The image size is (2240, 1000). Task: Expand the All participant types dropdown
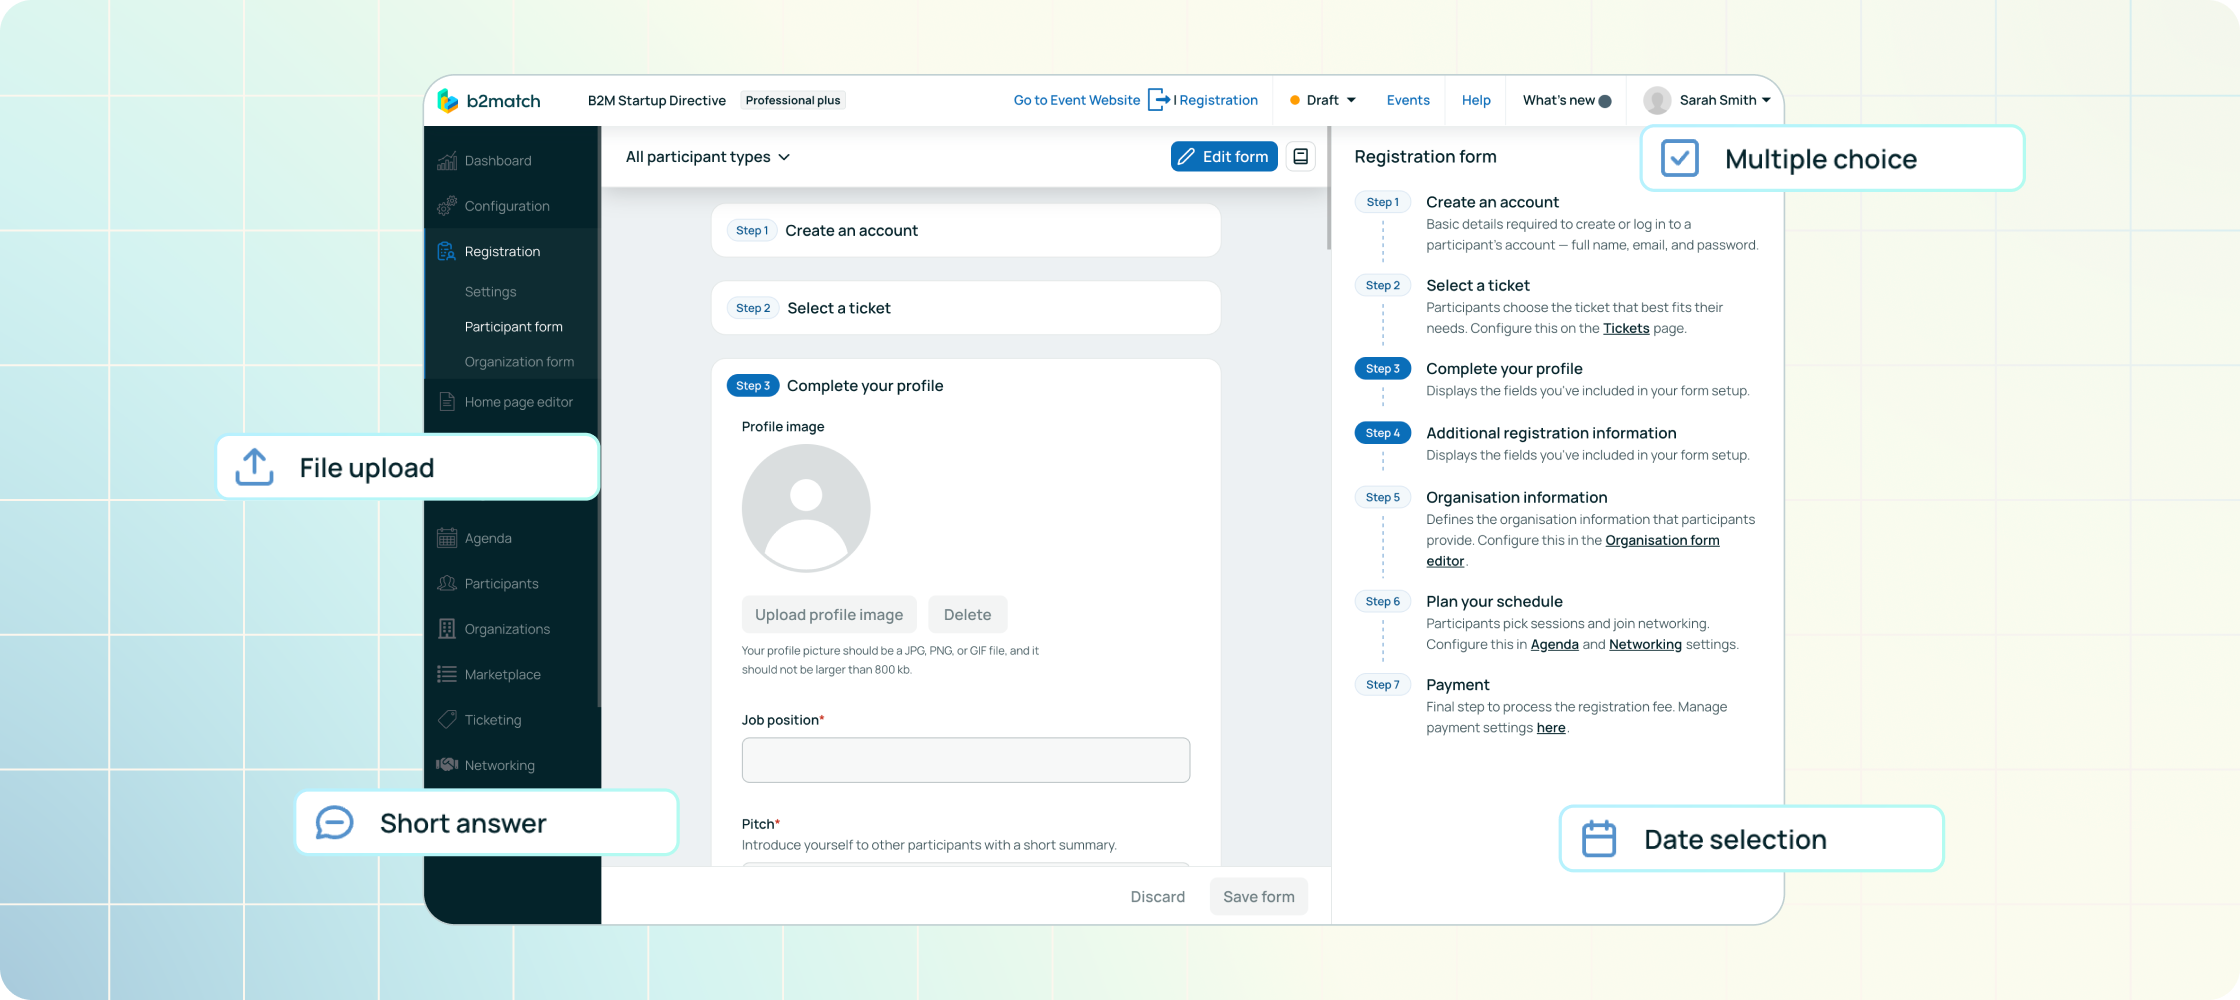coord(708,157)
